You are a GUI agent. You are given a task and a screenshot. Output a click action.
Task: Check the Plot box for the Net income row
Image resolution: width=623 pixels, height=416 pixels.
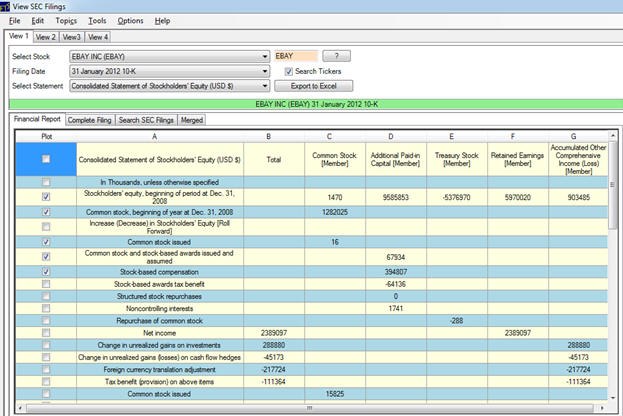tap(46, 330)
